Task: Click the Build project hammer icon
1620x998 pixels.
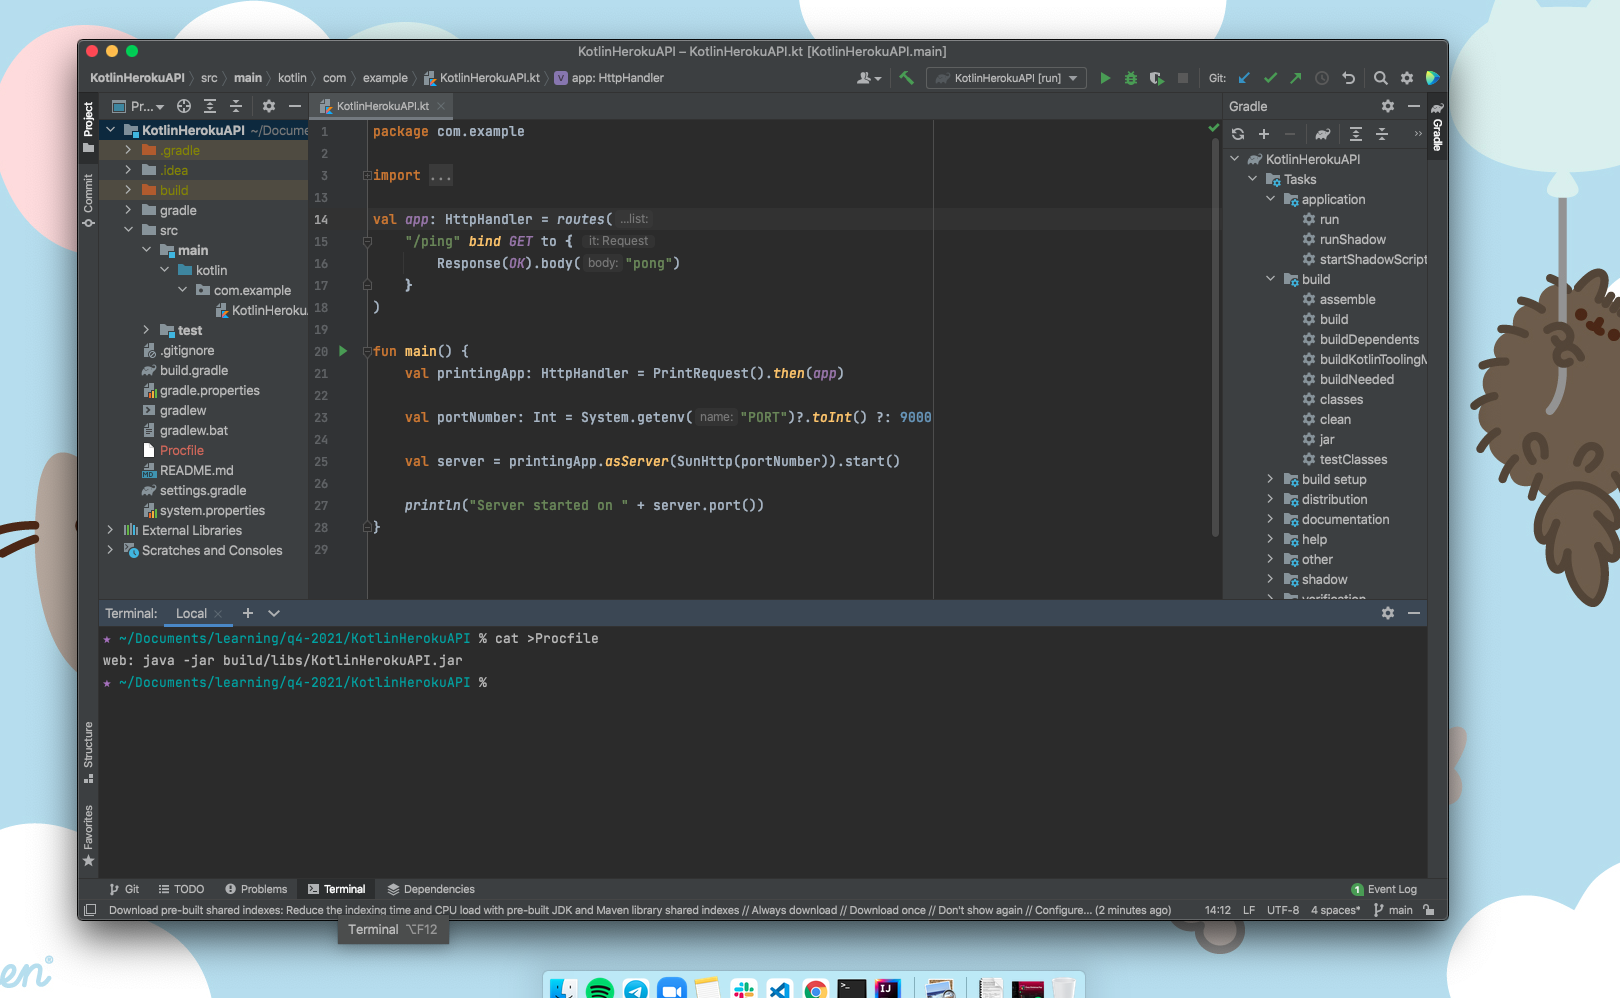Action: 906,78
